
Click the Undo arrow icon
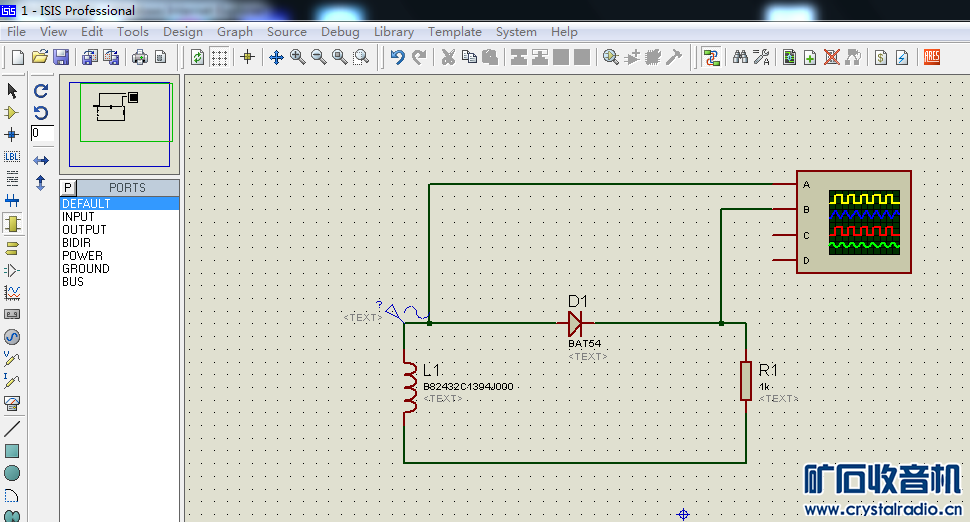point(397,57)
